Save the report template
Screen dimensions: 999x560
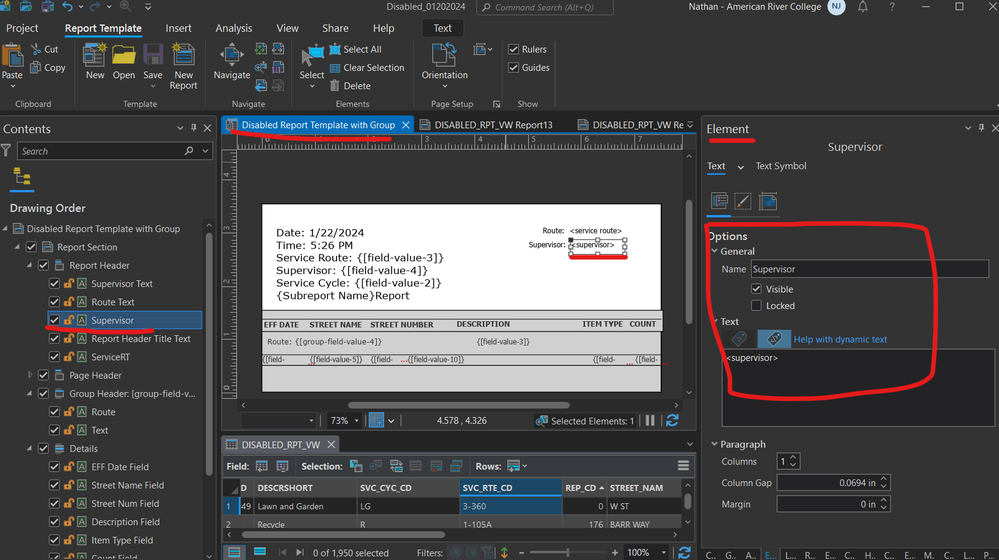[x=153, y=55]
